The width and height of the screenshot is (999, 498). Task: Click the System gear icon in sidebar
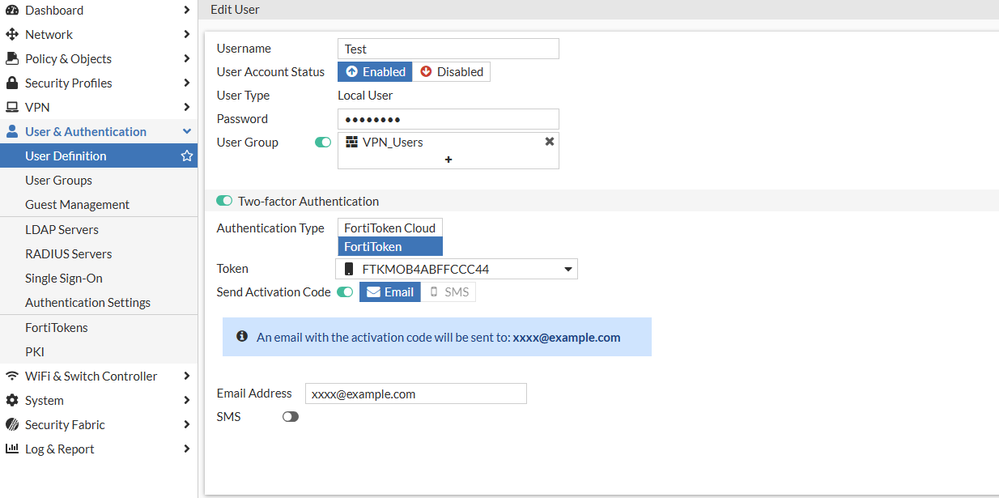[12, 400]
